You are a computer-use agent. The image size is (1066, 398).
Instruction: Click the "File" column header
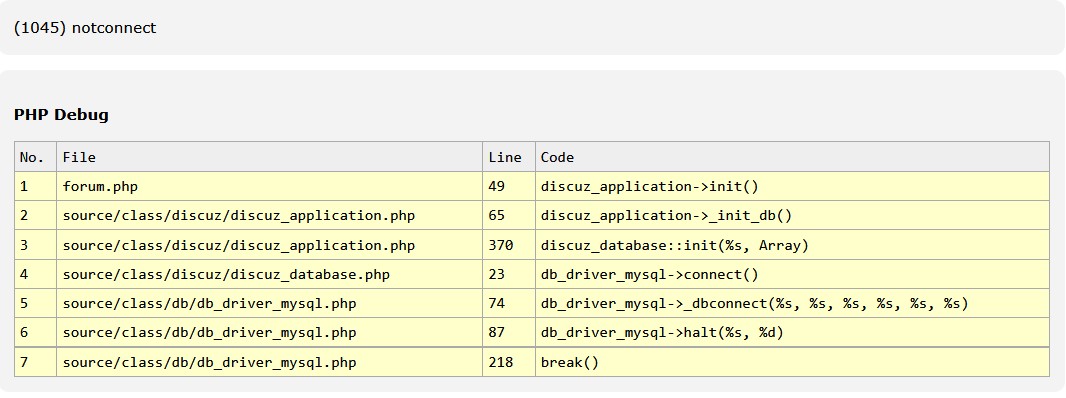click(269, 157)
